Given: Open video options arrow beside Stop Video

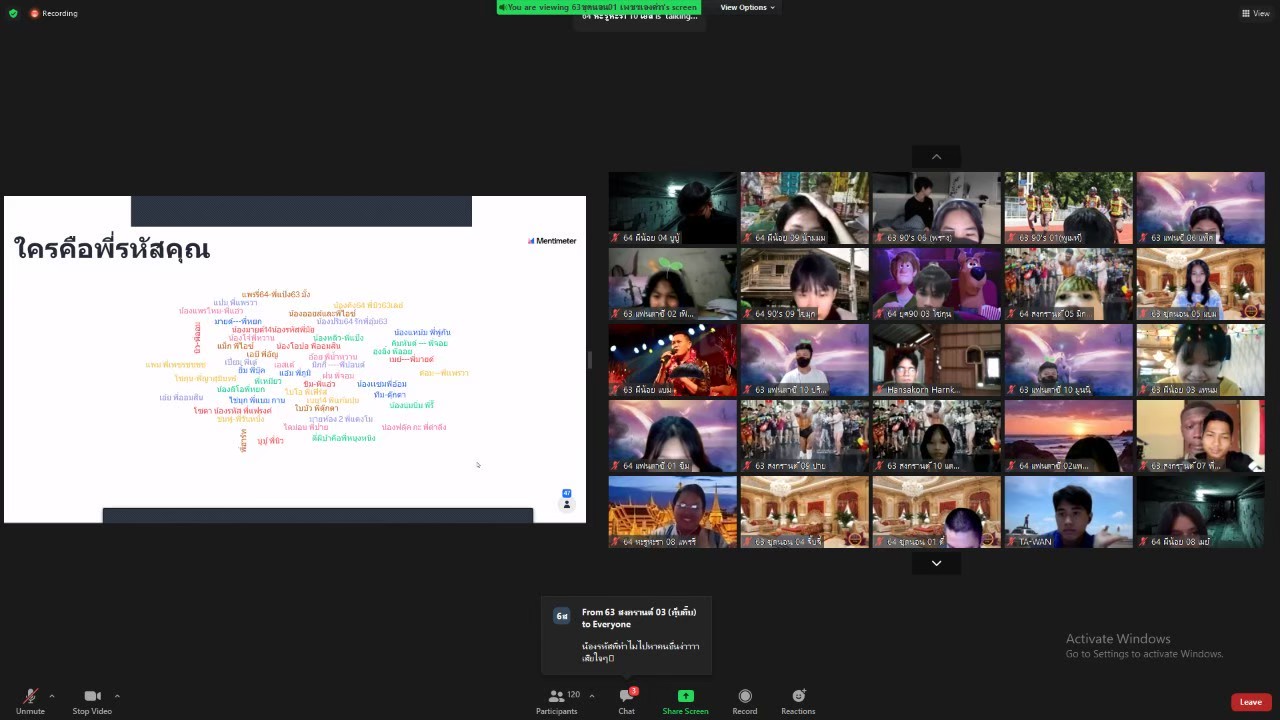Looking at the screenshot, I should point(117,696).
